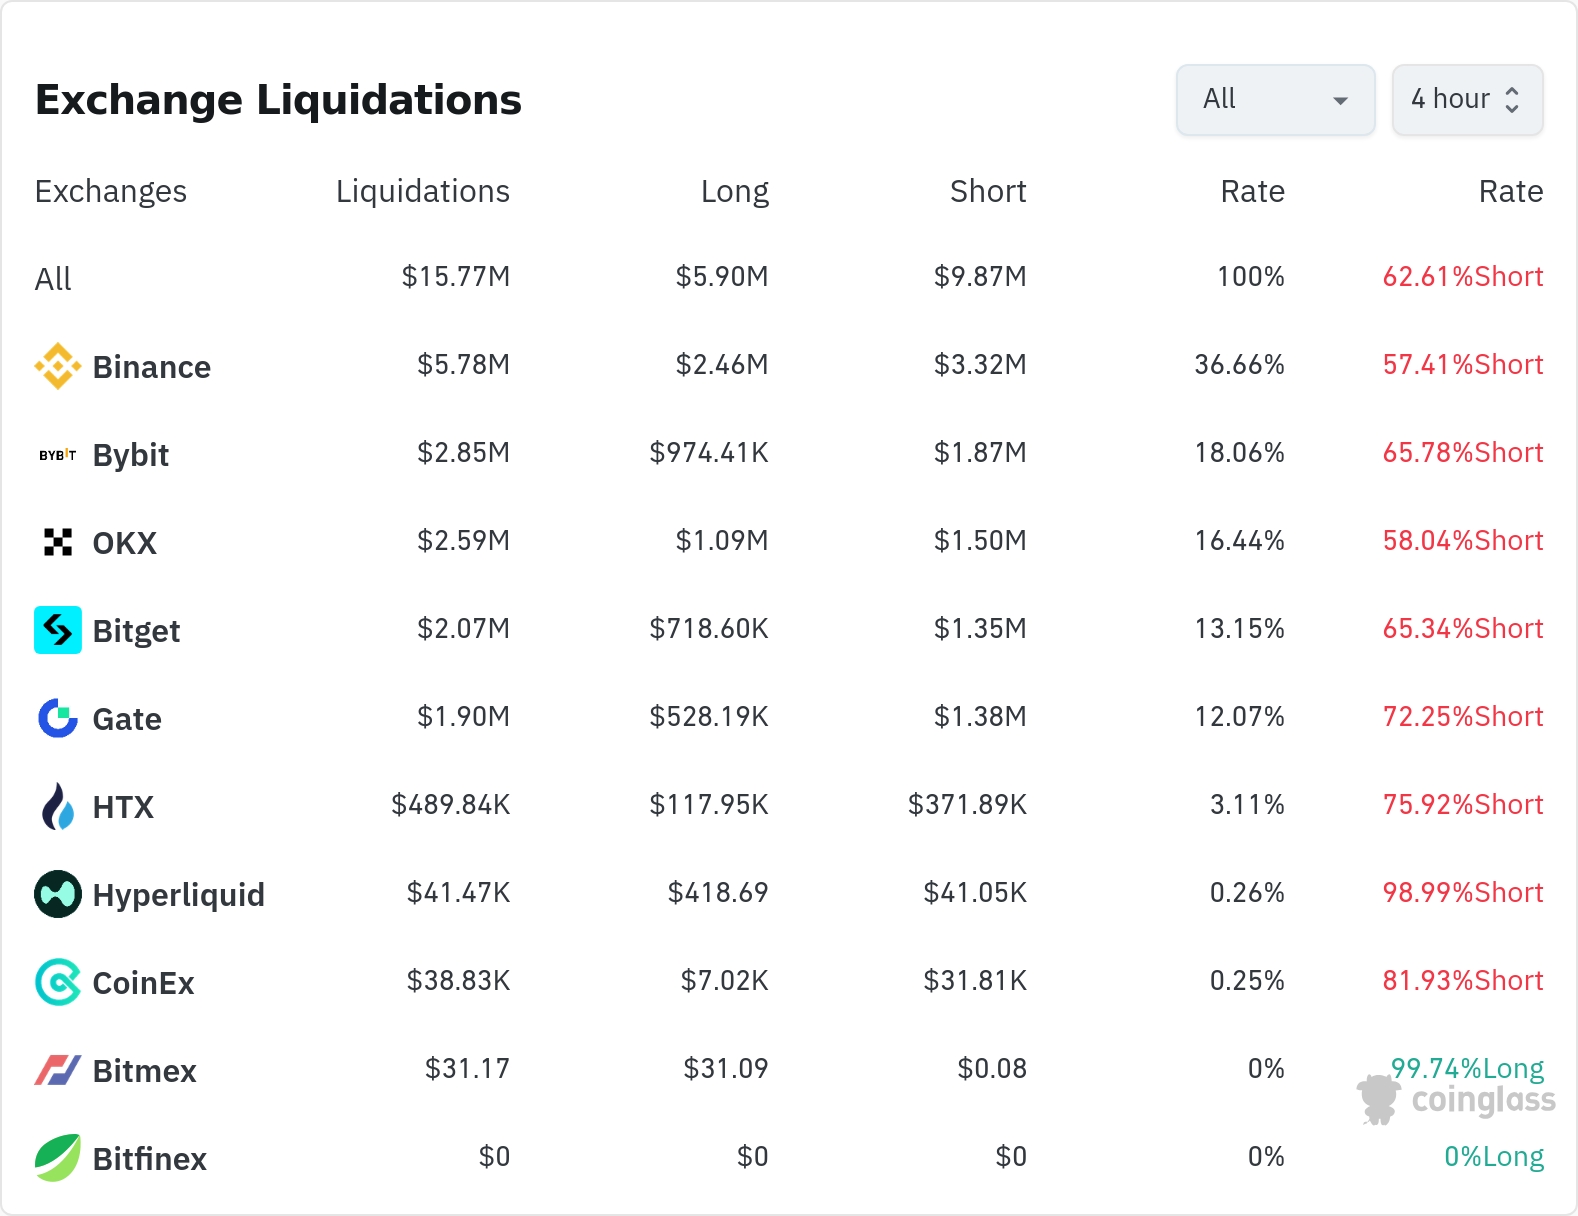Open the 4 hour timeframe selector

tap(1466, 100)
